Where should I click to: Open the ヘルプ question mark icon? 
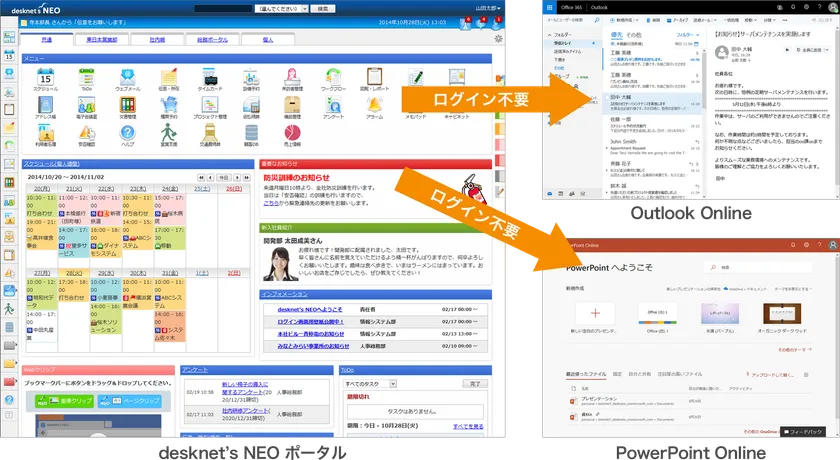tap(128, 133)
